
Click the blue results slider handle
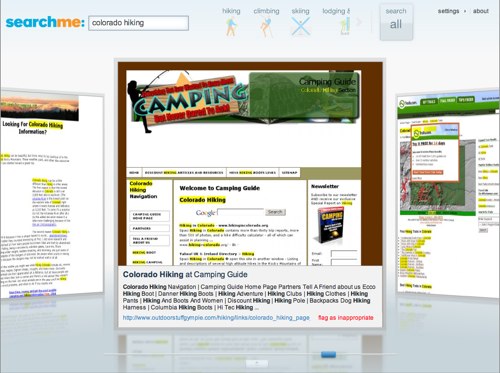click(x=328, y=354)
